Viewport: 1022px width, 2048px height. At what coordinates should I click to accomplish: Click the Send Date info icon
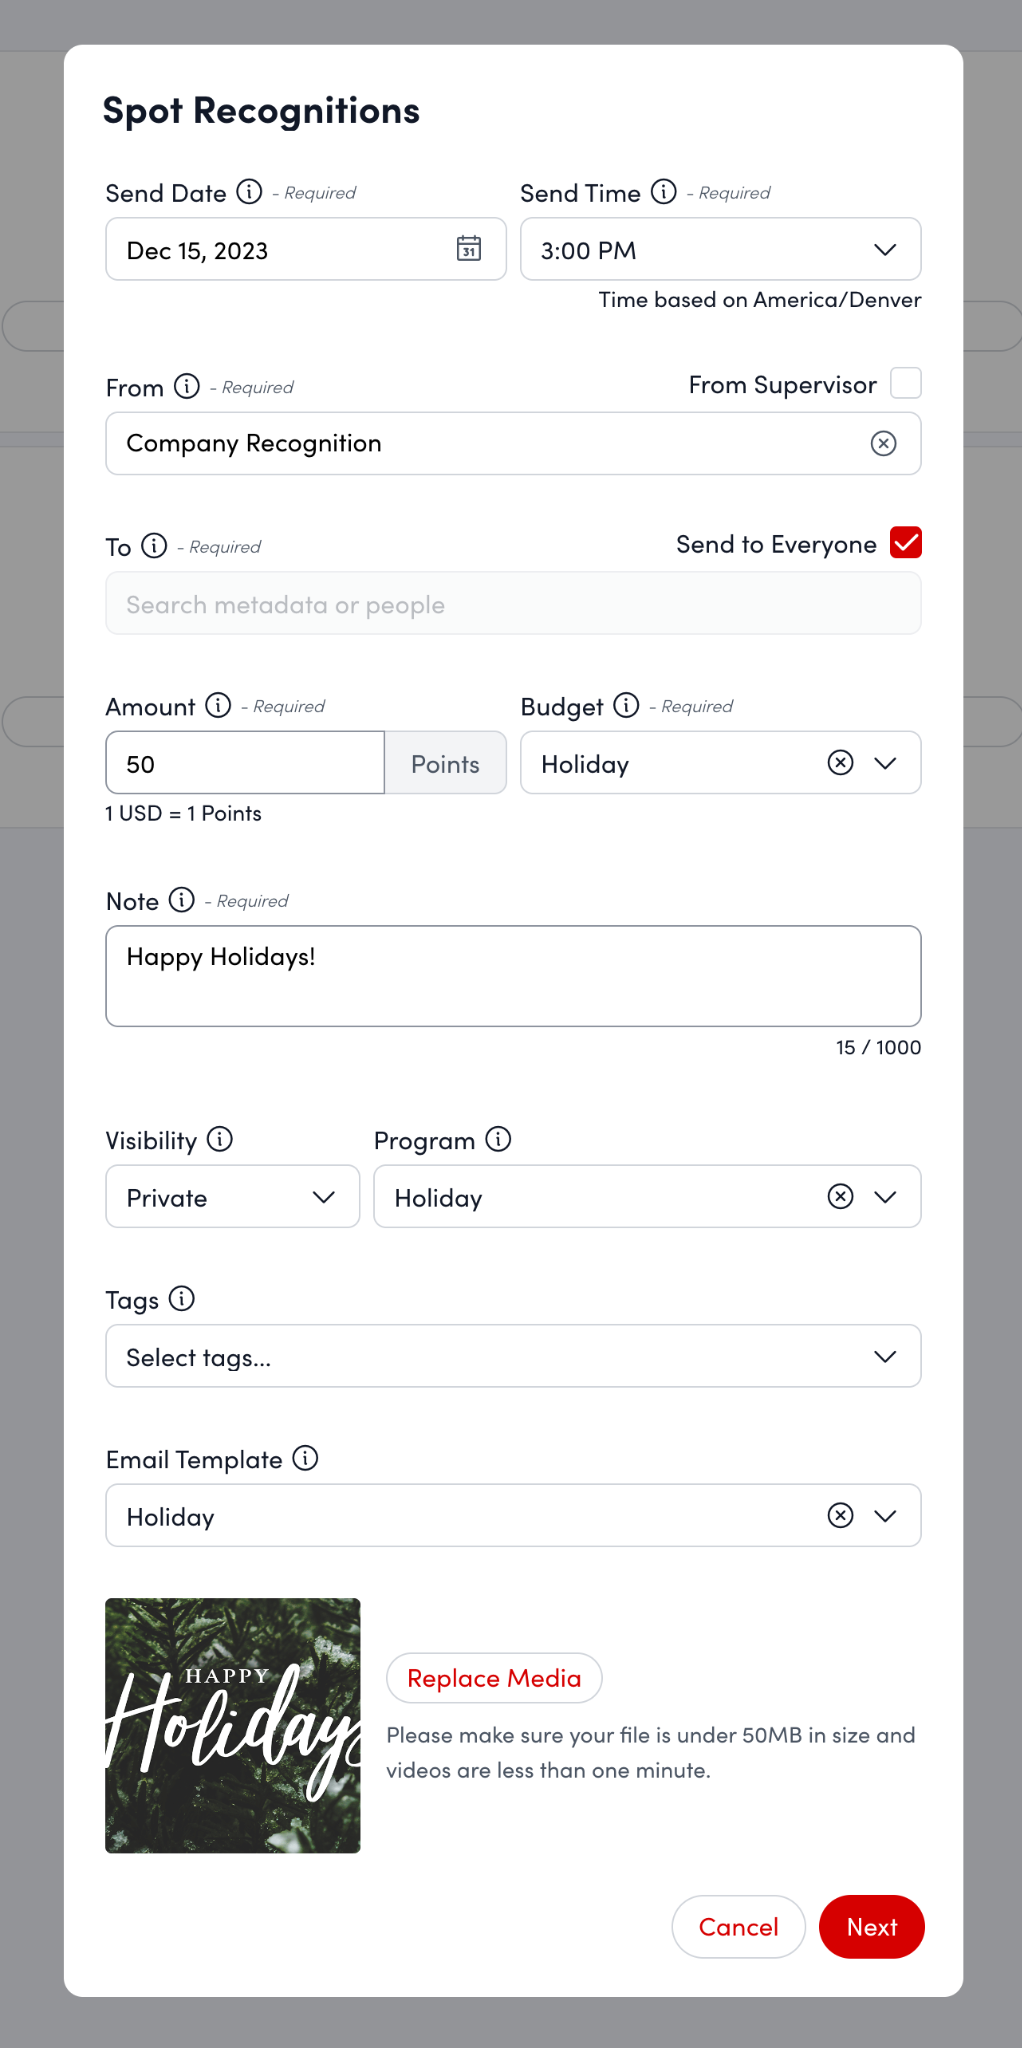[x=249, y=191]
